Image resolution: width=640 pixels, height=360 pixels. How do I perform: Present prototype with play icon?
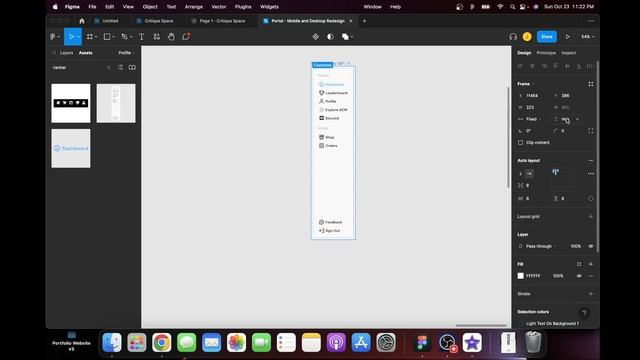click(568, 37)
